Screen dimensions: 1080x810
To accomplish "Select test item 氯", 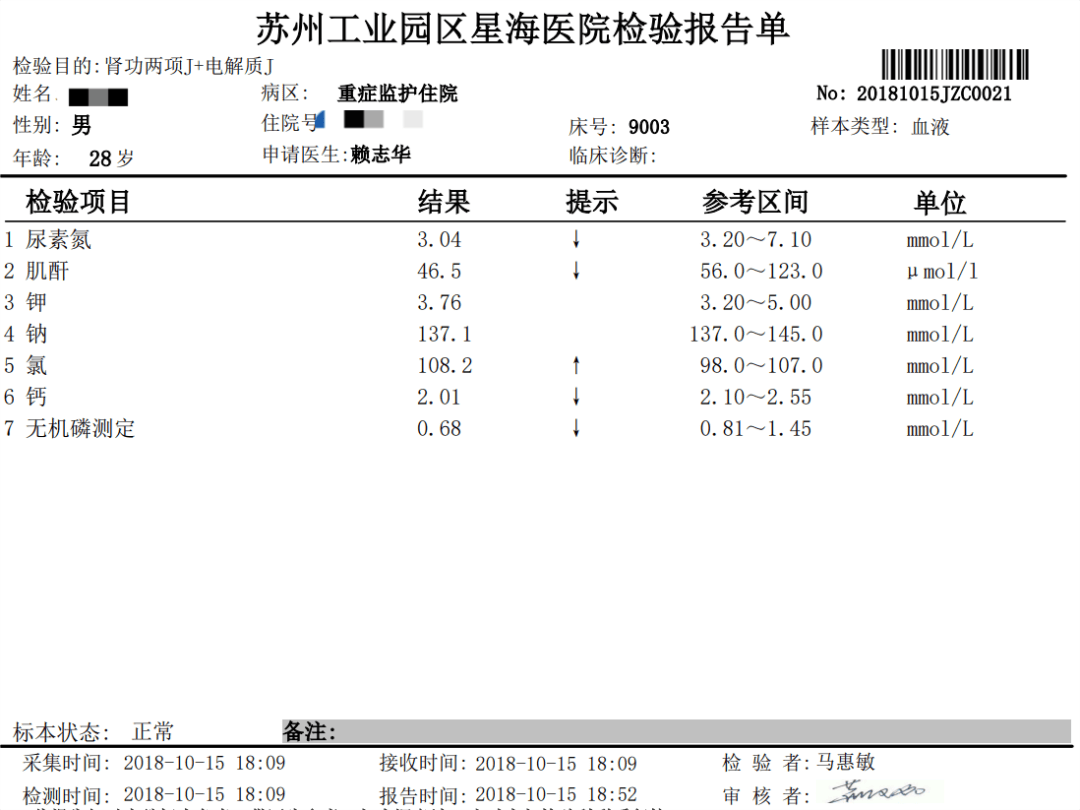I will (x=37, y=366).
